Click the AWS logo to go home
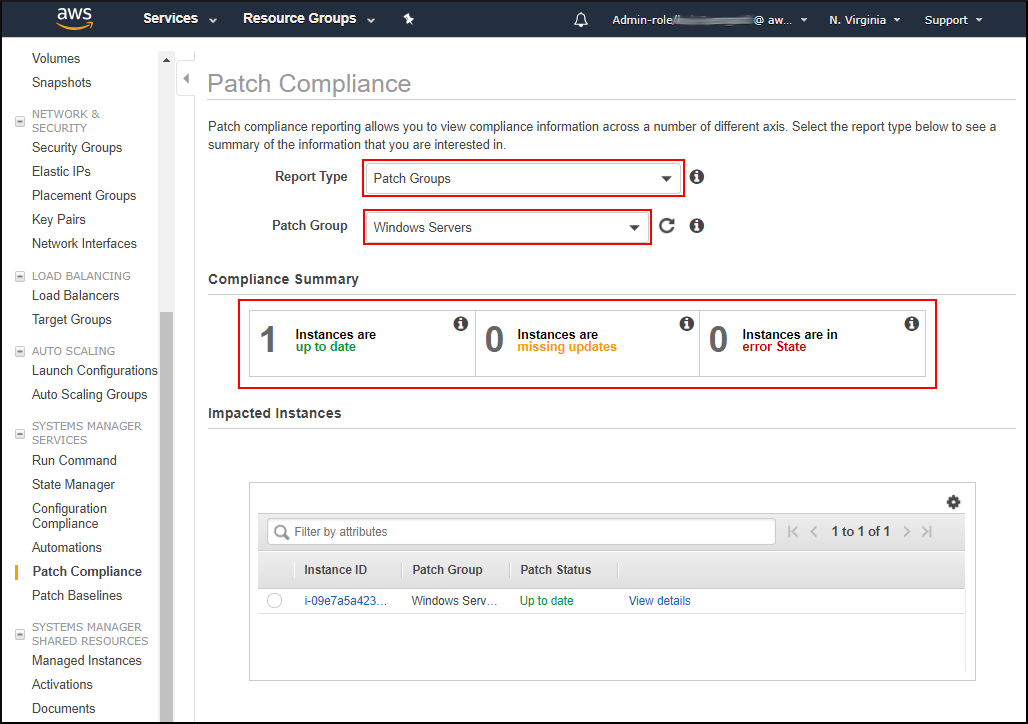This screenshot has width=1028, height=724. [x=74, y=19]
